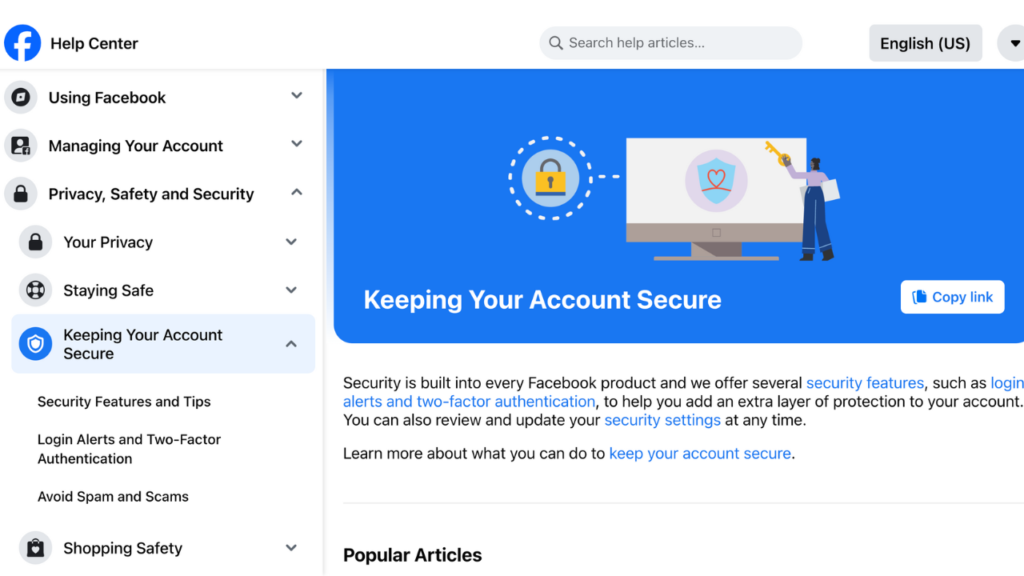Click the Keeping Your Account Secure shield icon
The height and width of the screenshot is (576, 1024).
(35, 344)
